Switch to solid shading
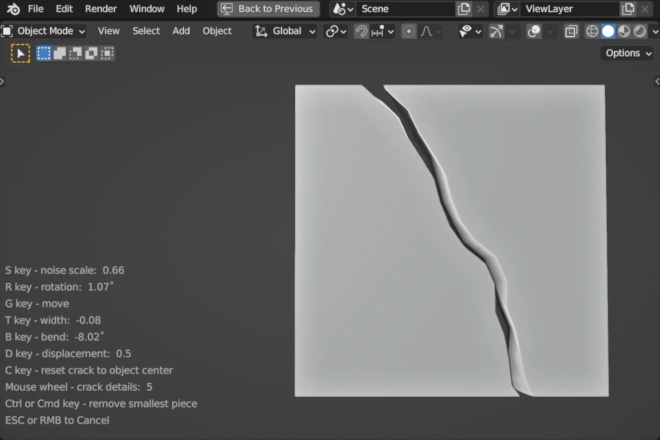Image resolution: width=660 pixels, height=440 pixels. coord(608,31)
